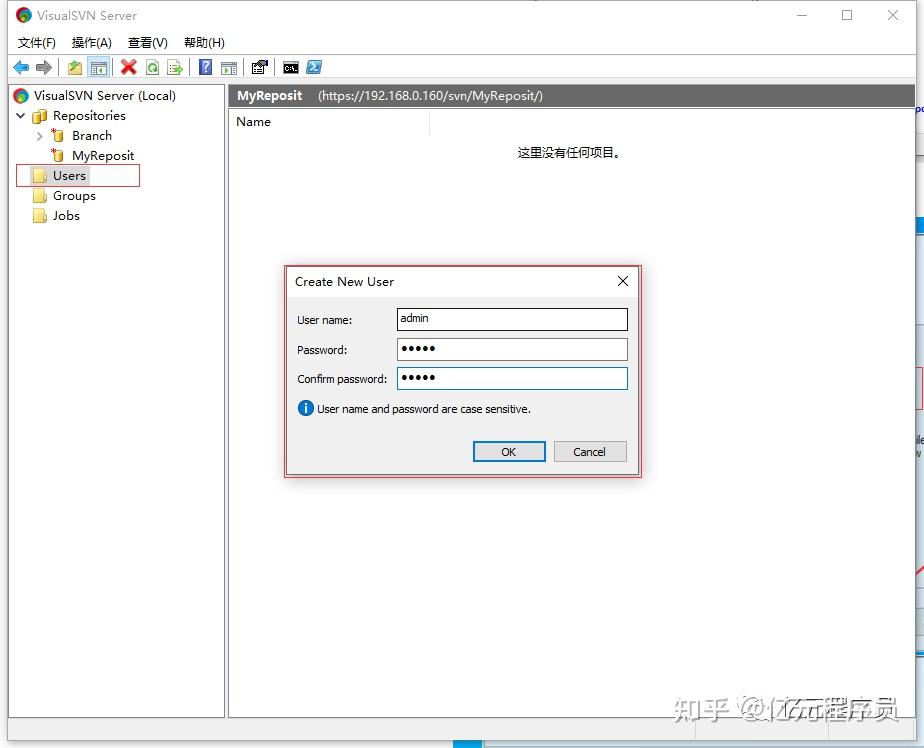Toggle the console tree visibility icon

98,67
